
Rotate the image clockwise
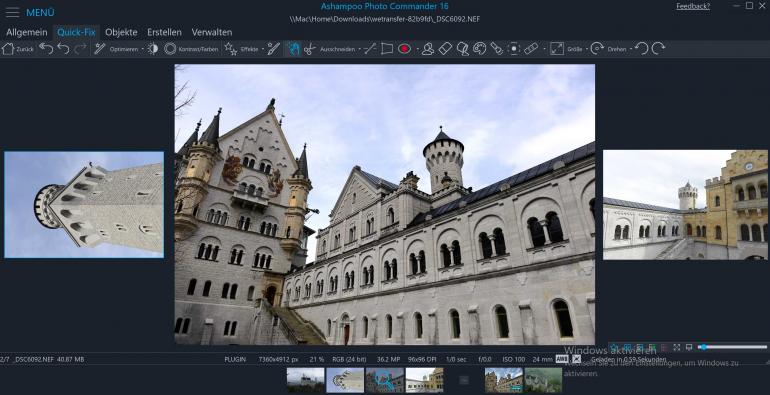659,49
